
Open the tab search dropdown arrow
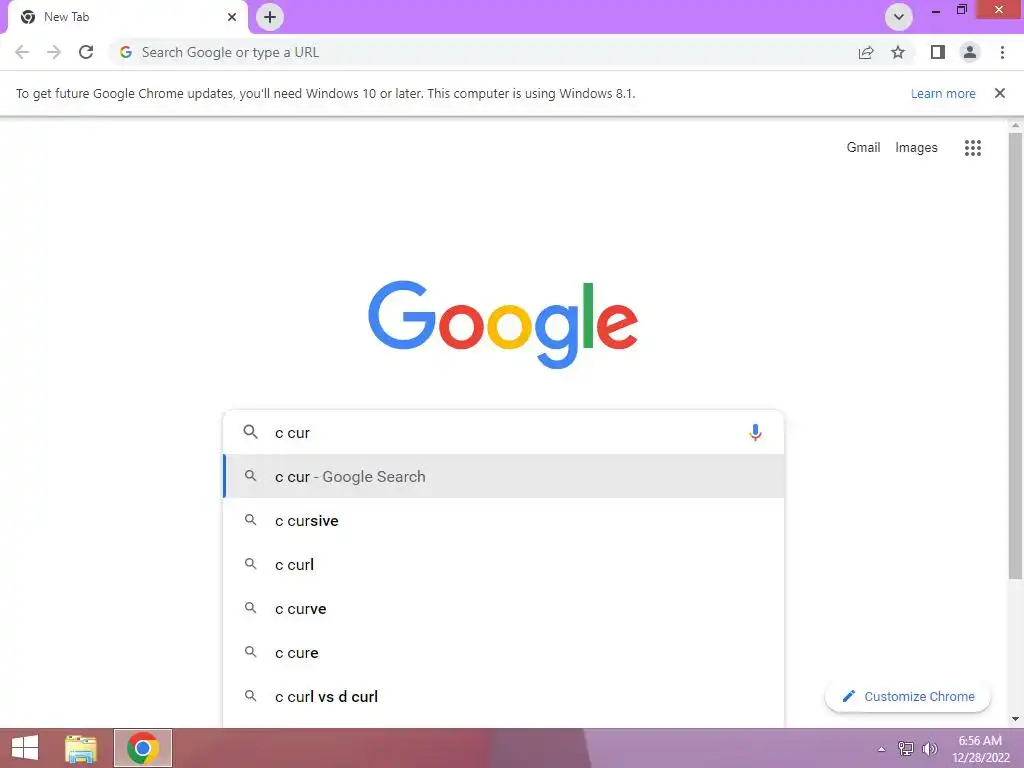point(899,17)
